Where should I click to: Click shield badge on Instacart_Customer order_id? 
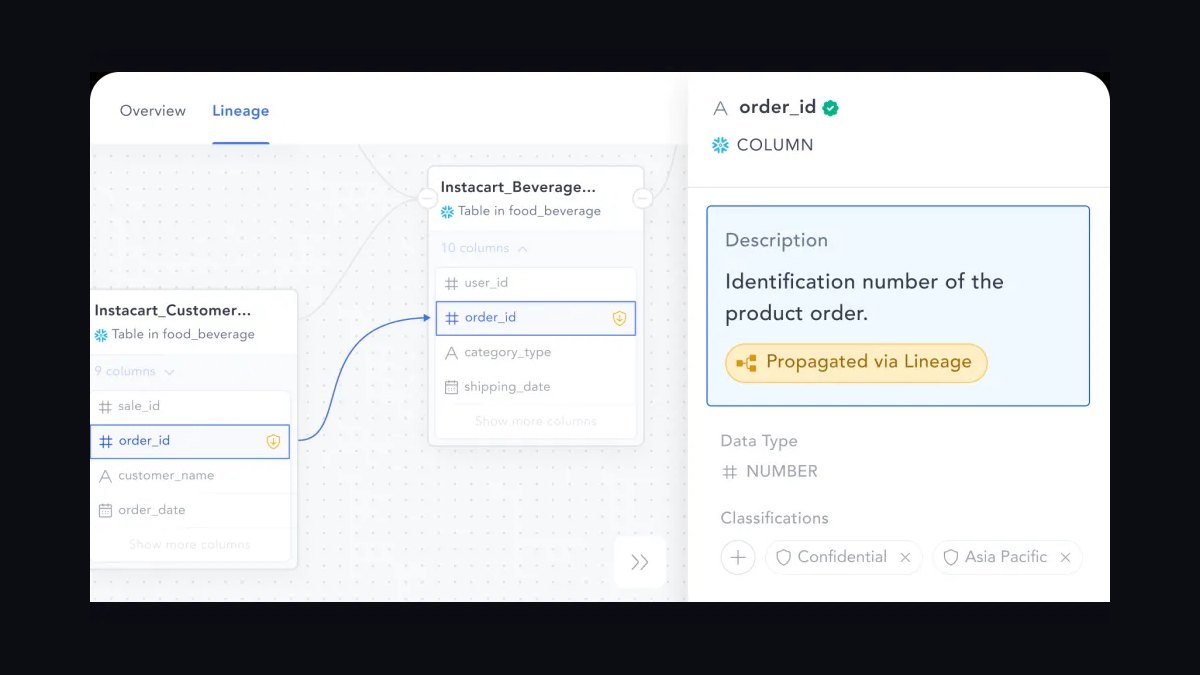point(273,441)
